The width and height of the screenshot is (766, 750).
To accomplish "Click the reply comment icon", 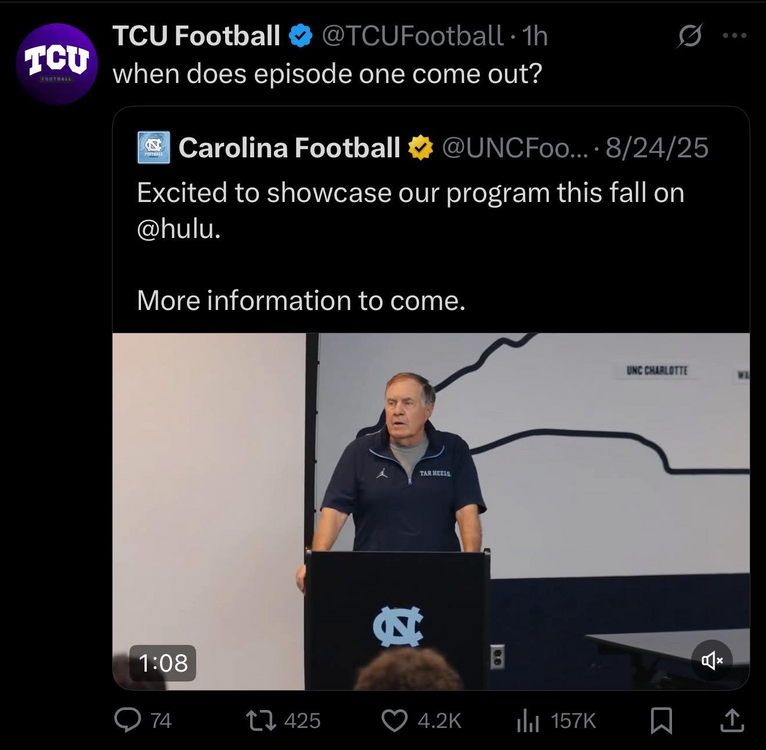I will pos(129,720).
